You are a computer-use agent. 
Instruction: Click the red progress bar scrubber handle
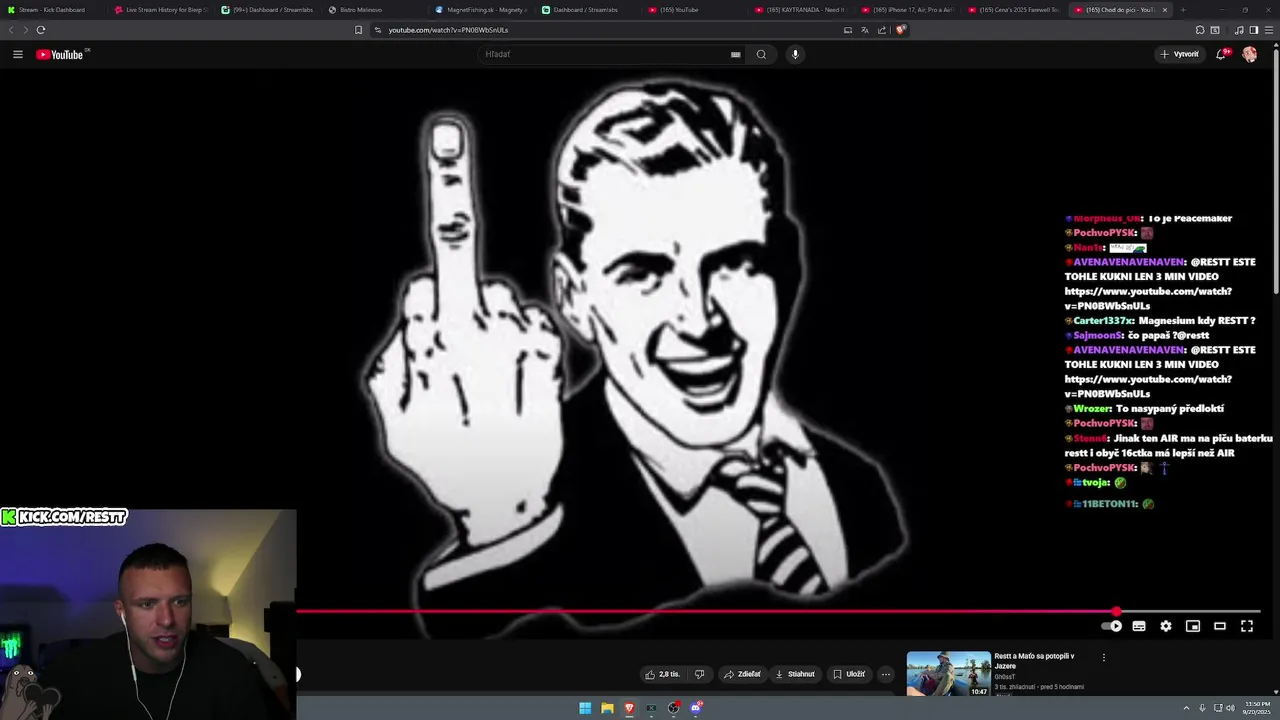pyautogui.click(x=1116, y=611)
